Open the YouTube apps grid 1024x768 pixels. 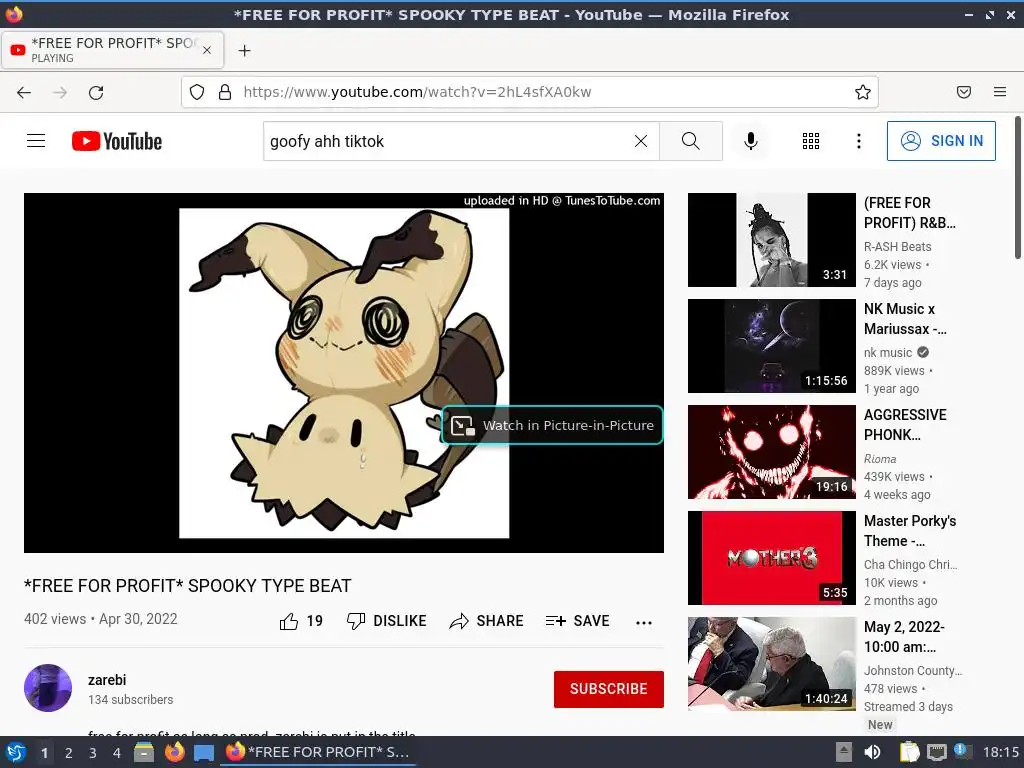tap(810, 141)
